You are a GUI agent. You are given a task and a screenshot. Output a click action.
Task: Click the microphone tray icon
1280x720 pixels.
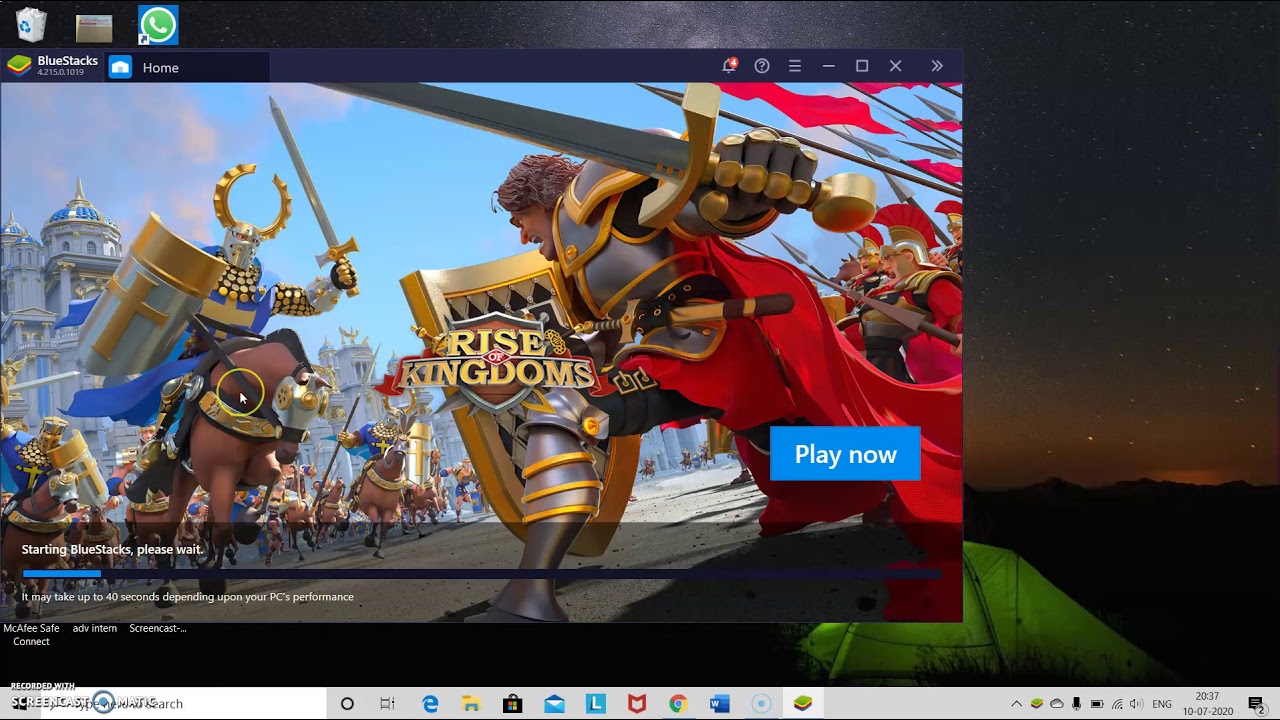1076,704
